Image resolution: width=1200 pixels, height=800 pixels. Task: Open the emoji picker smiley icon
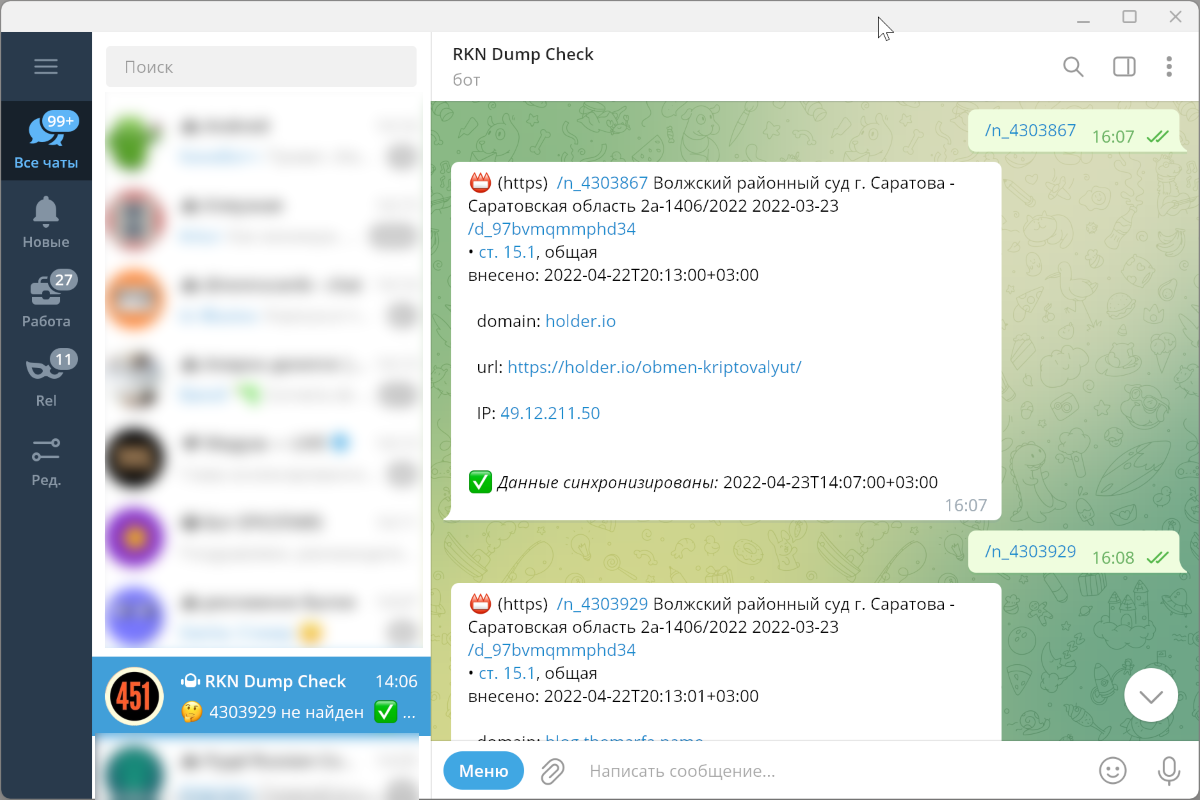1112,771
